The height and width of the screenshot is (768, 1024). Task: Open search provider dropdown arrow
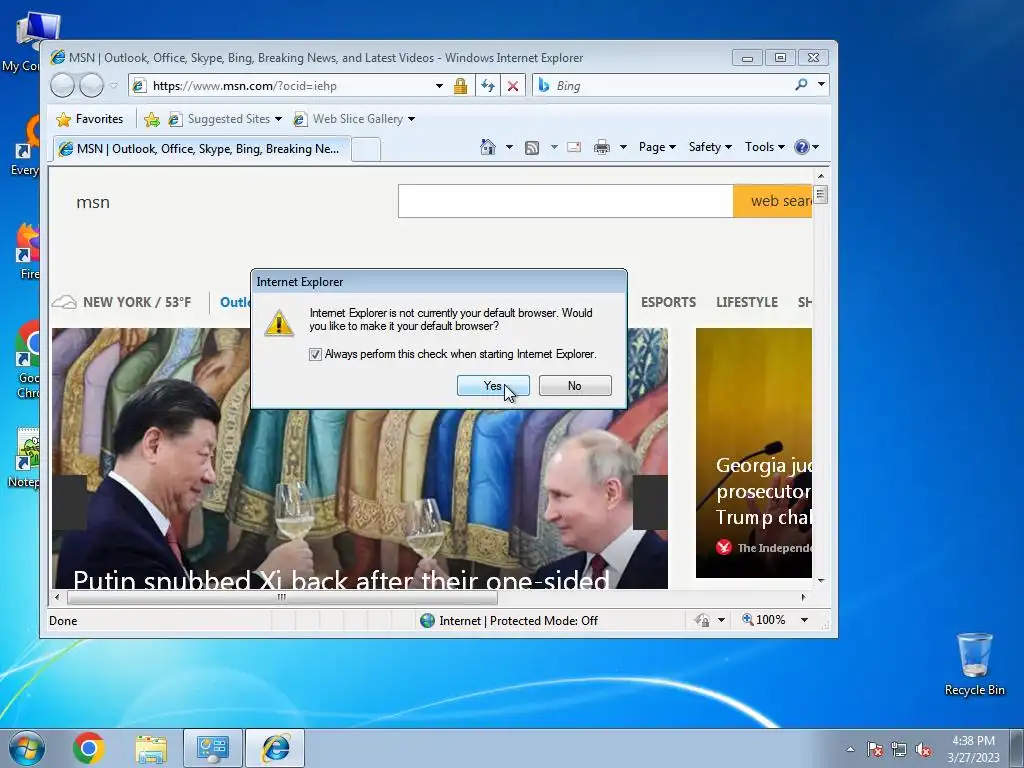click(x=821, y=84)
